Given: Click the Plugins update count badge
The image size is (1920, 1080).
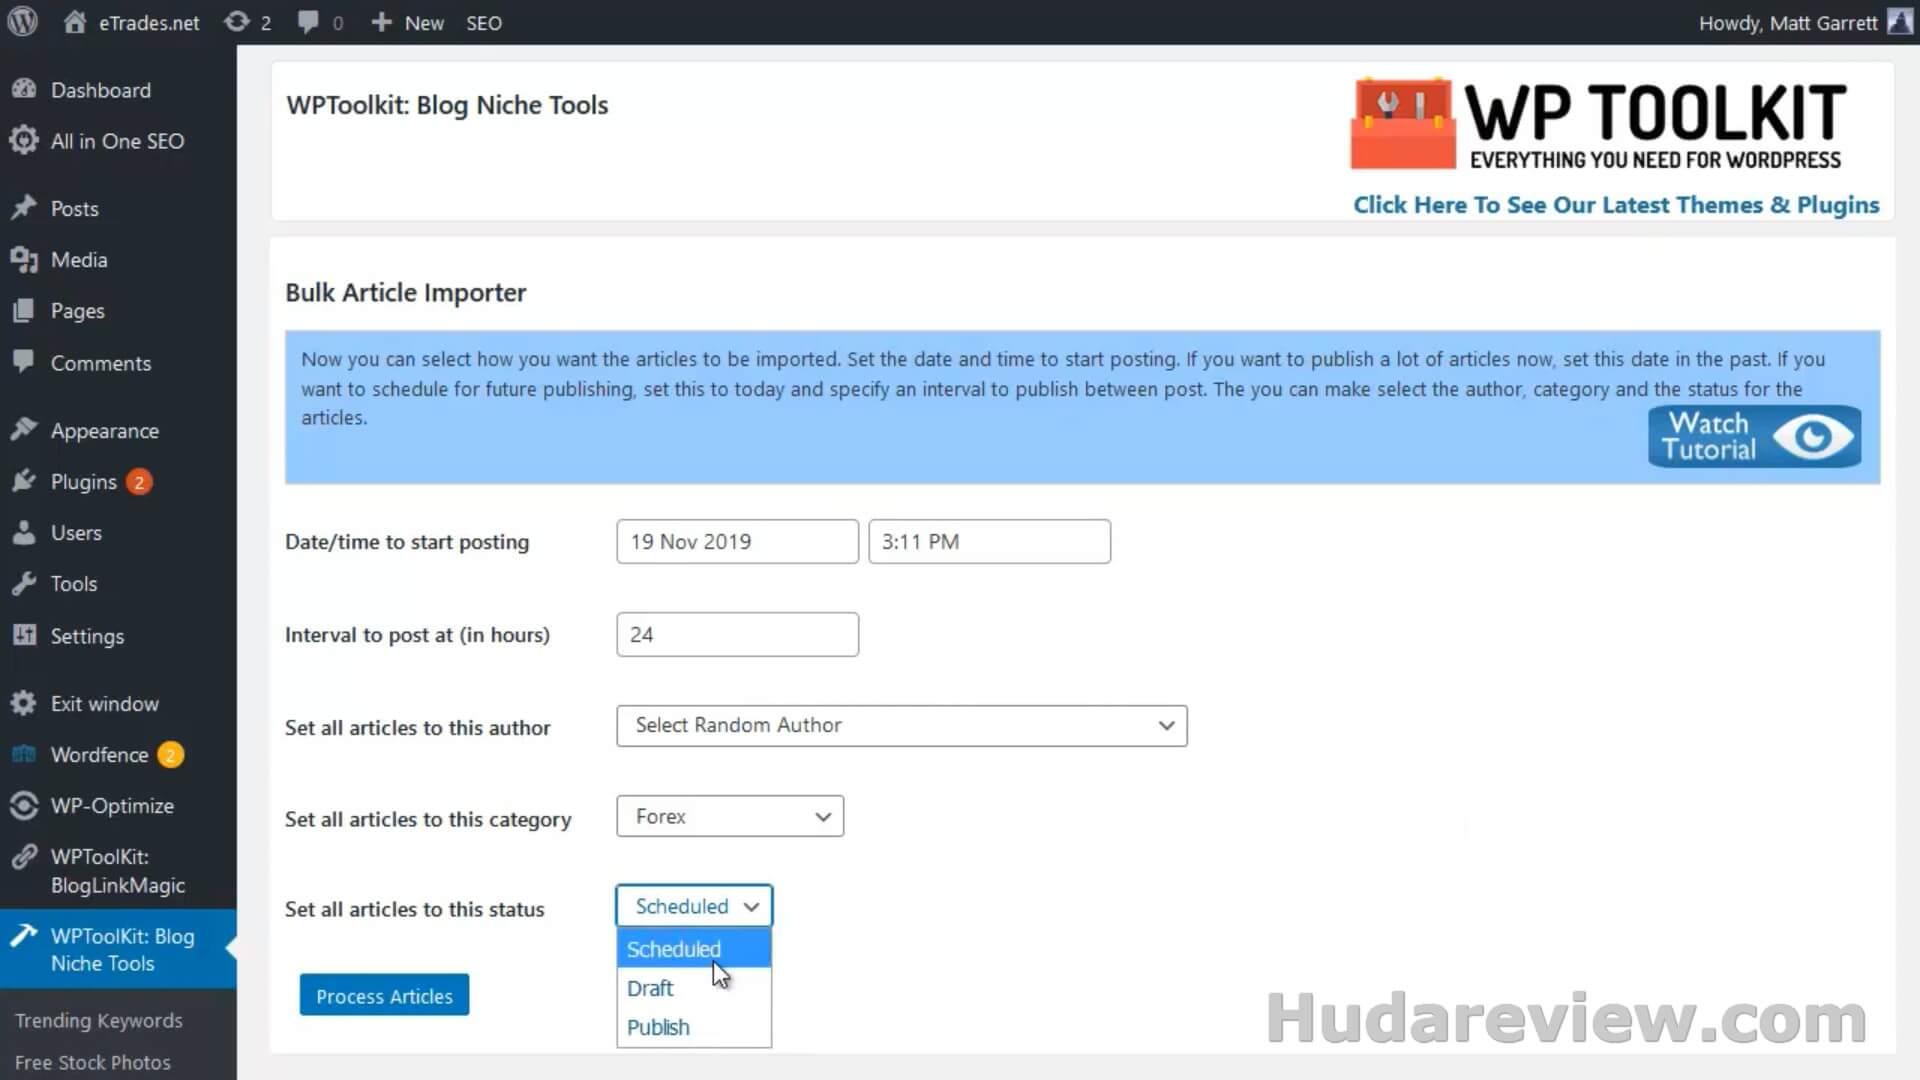Looking at the screenshot, I should pos(139,482).
